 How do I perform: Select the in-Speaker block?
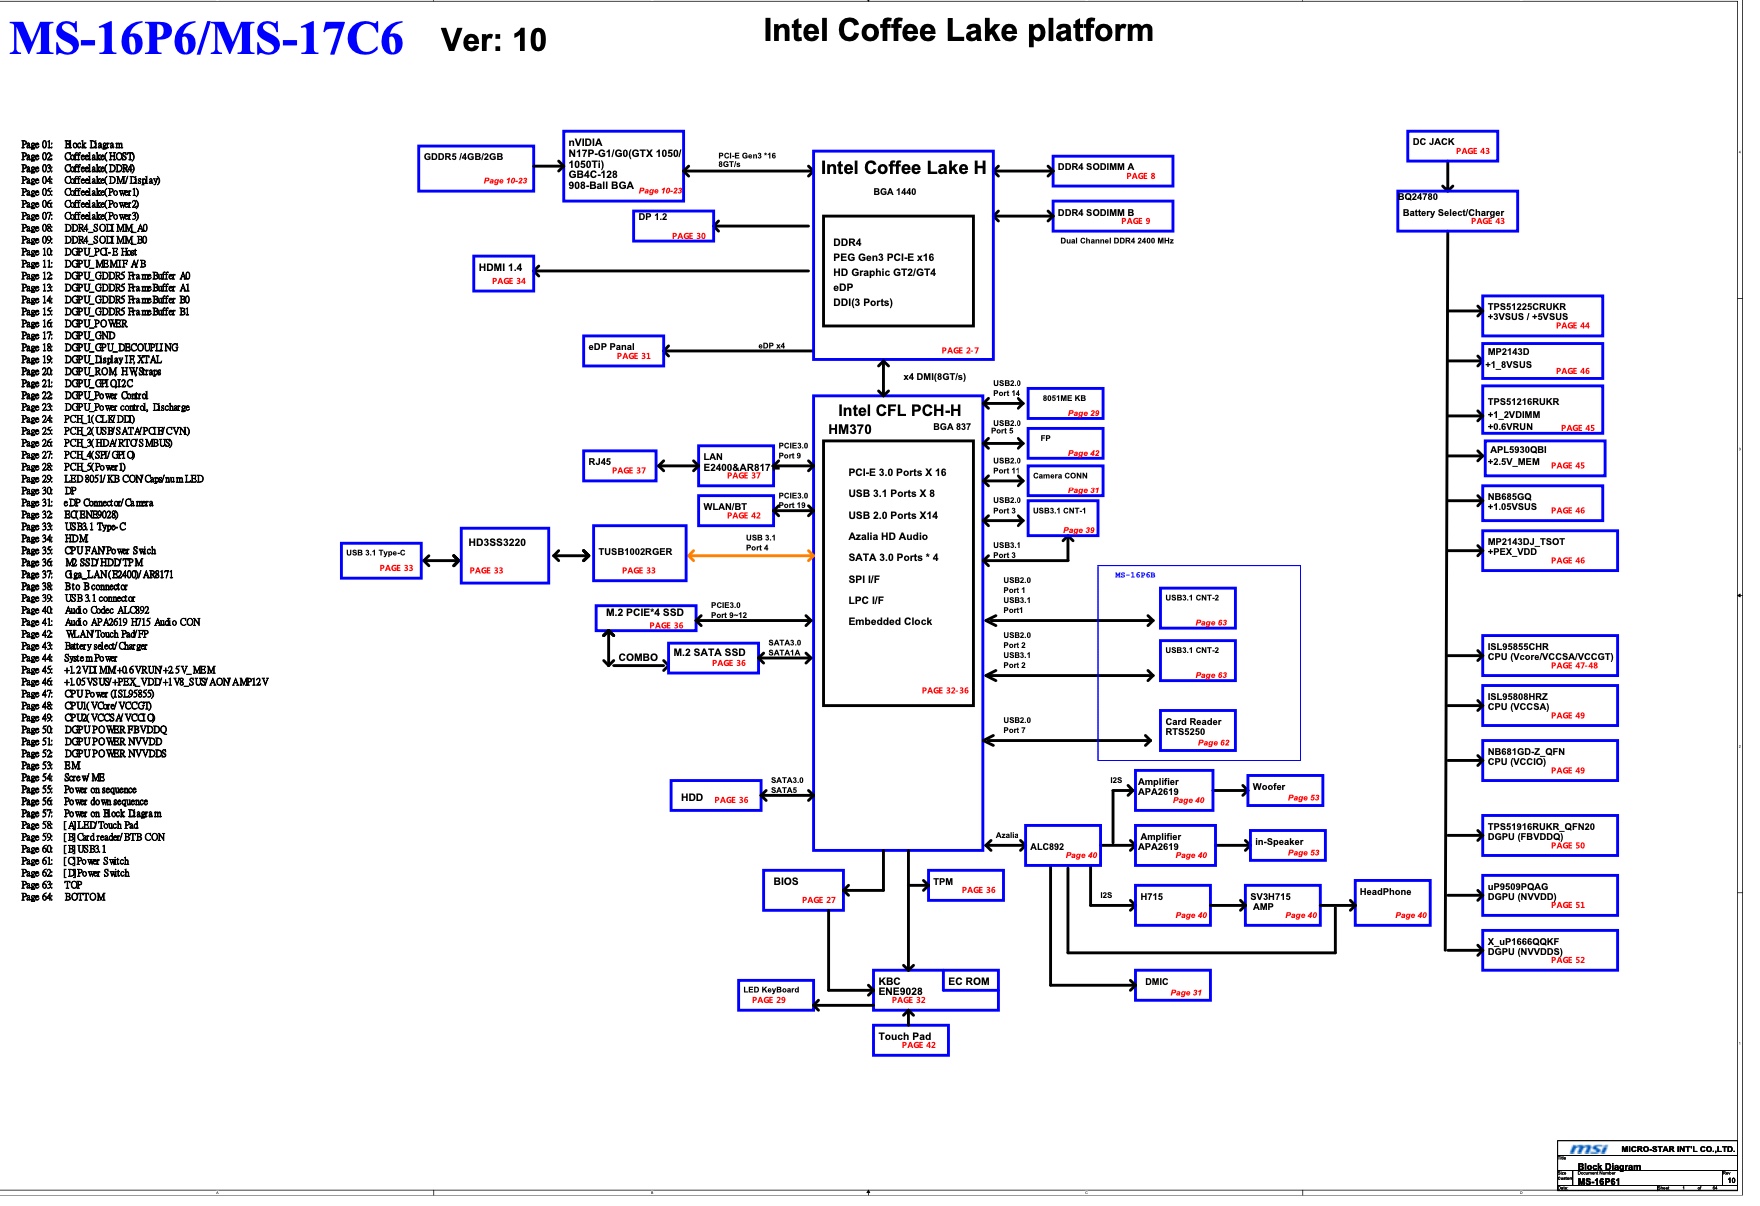click(x=1287, y=845)
